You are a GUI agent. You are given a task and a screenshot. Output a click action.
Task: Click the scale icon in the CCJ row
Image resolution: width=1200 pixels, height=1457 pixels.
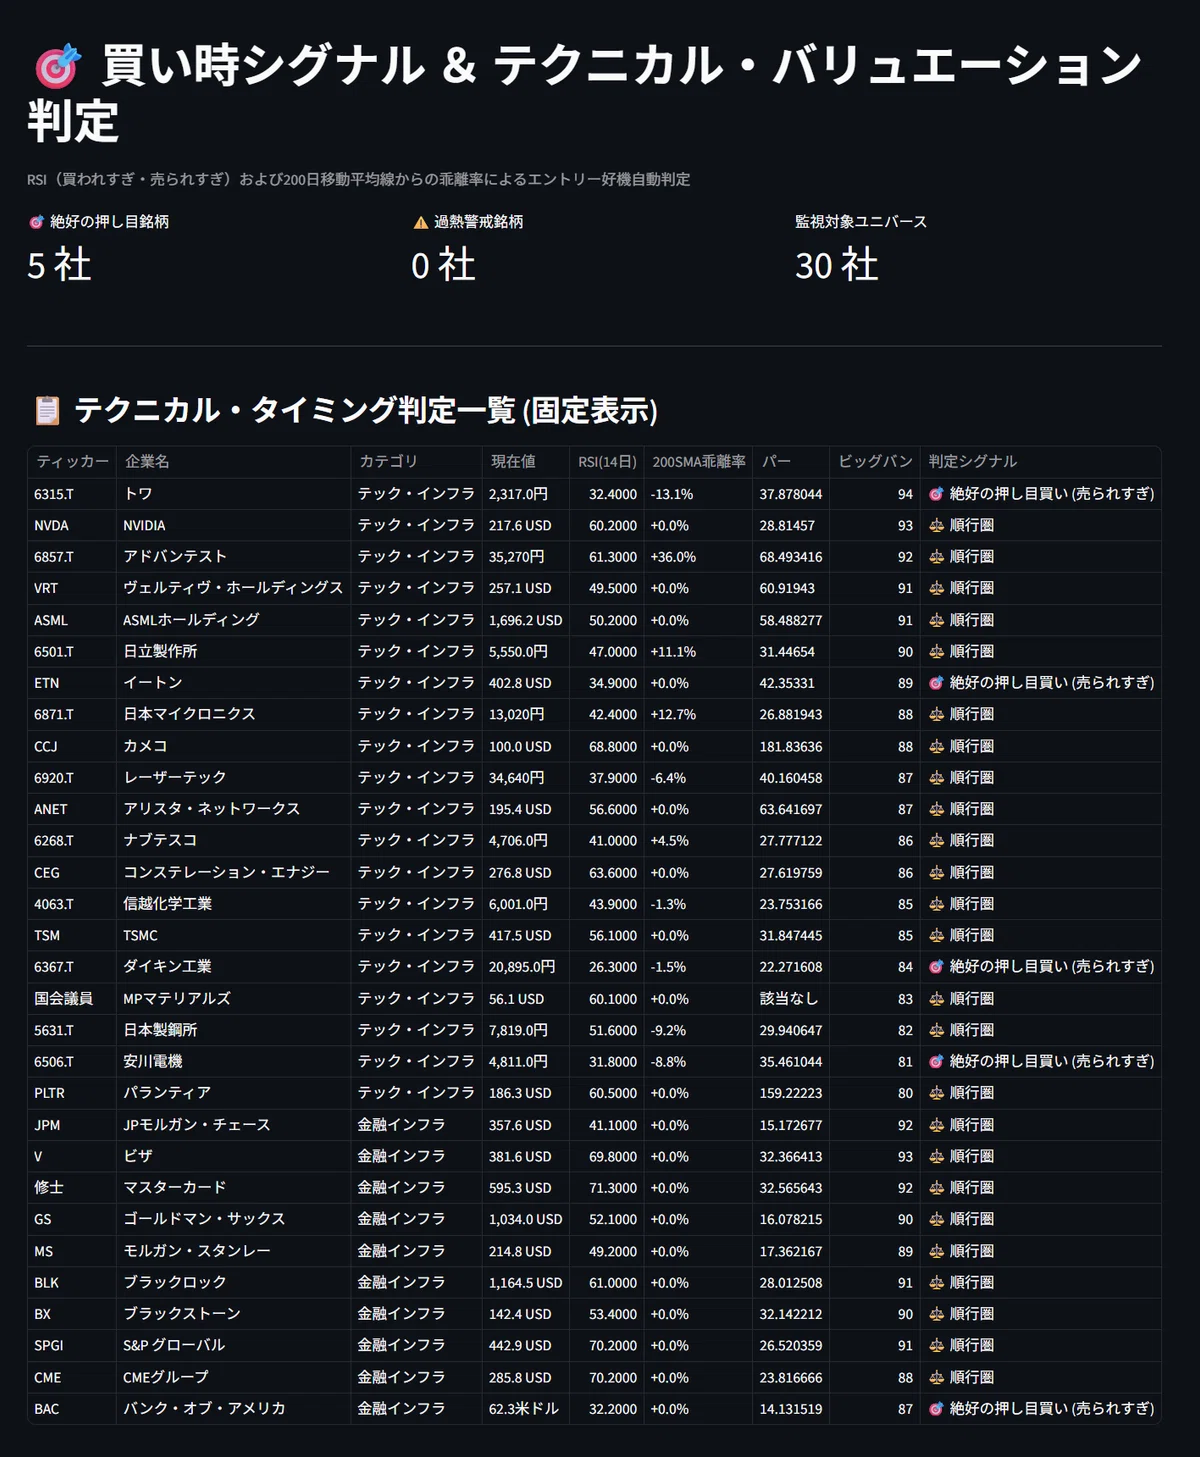point(936,746)
